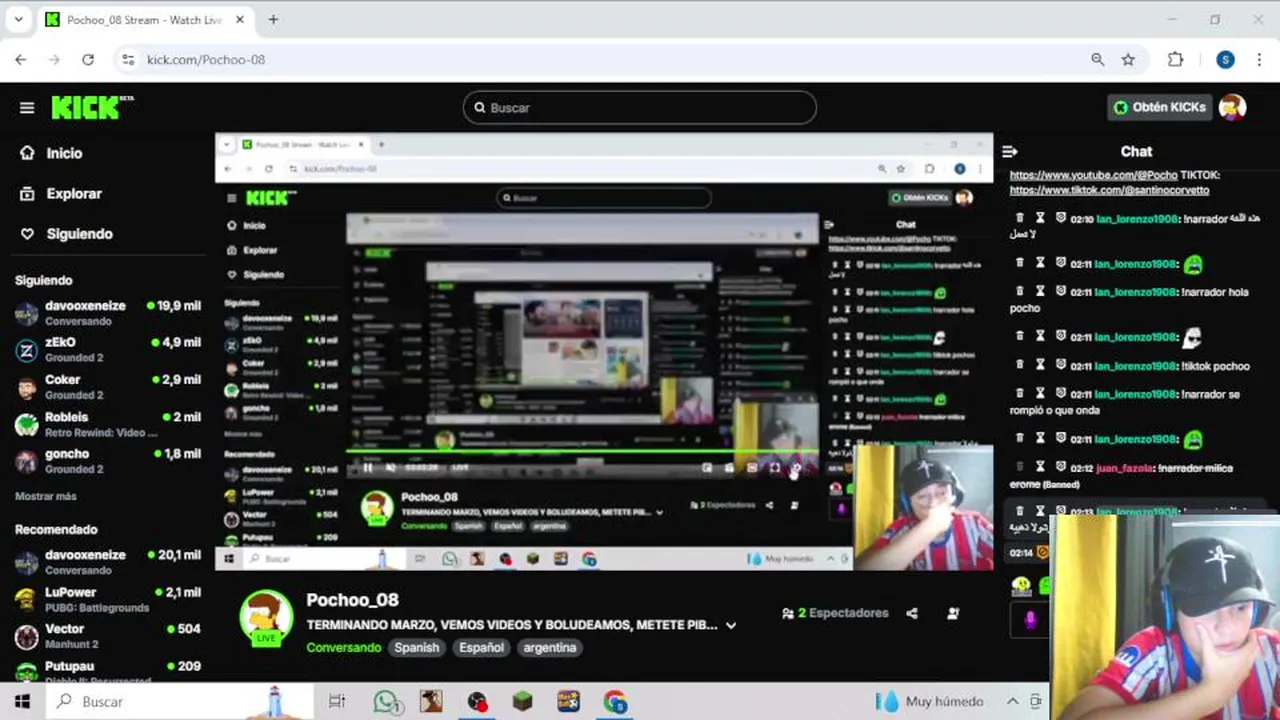Go back in the browser
This screenshot has width=1280, height=720.
[x=21, y=60]
